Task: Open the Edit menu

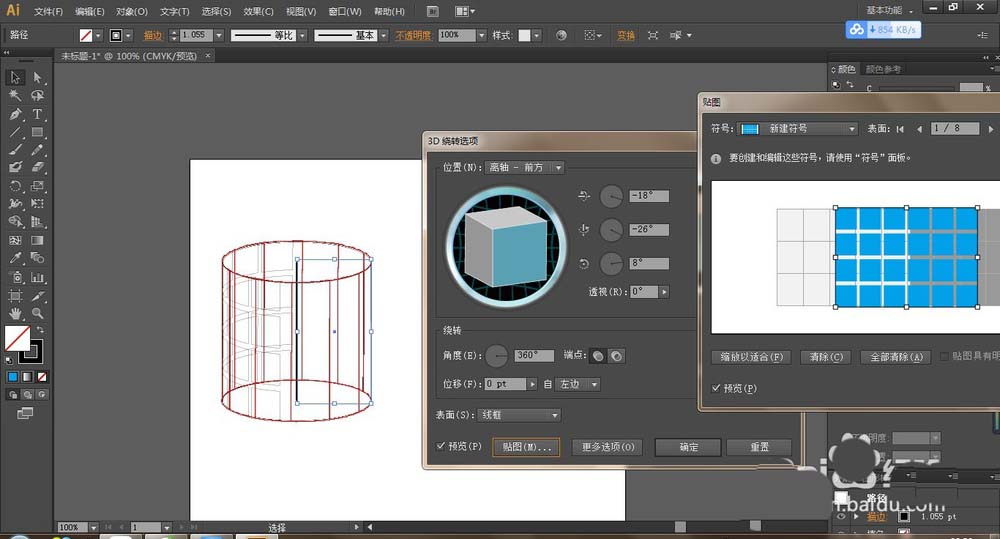Action: 89,11
